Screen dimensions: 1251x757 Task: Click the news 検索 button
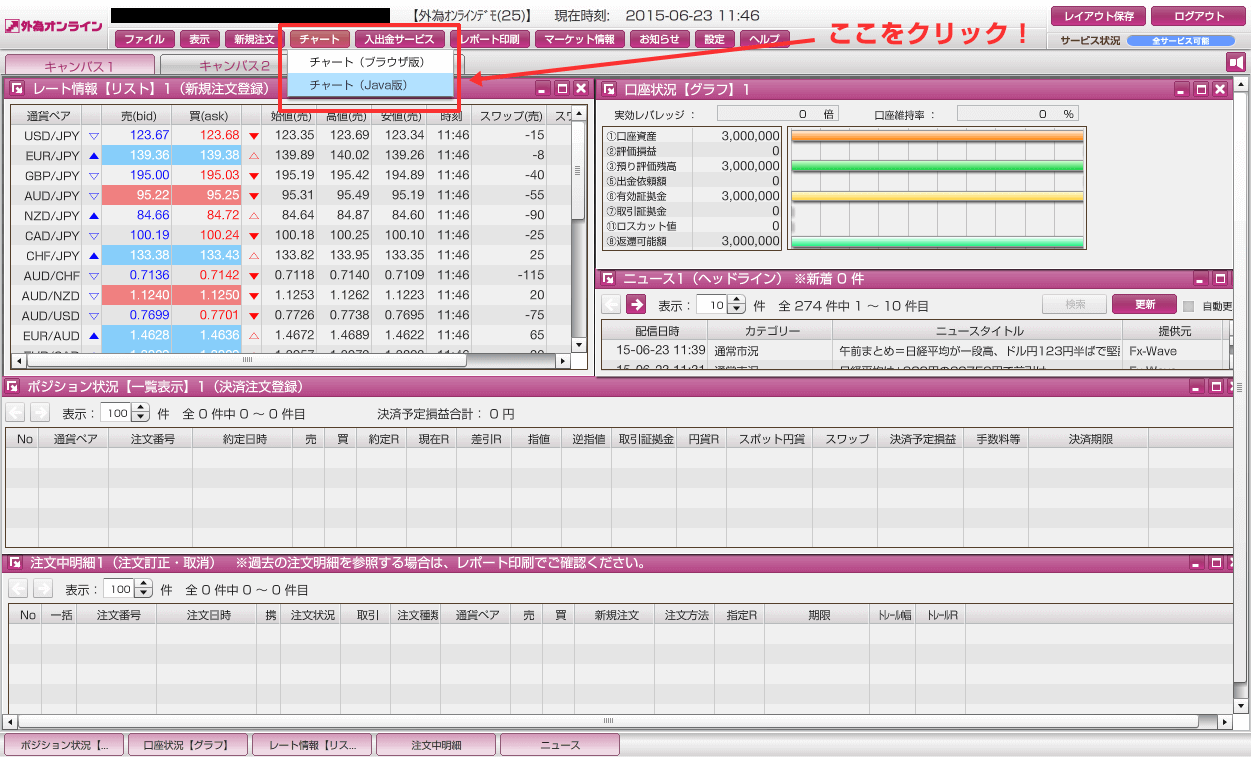1074,305
